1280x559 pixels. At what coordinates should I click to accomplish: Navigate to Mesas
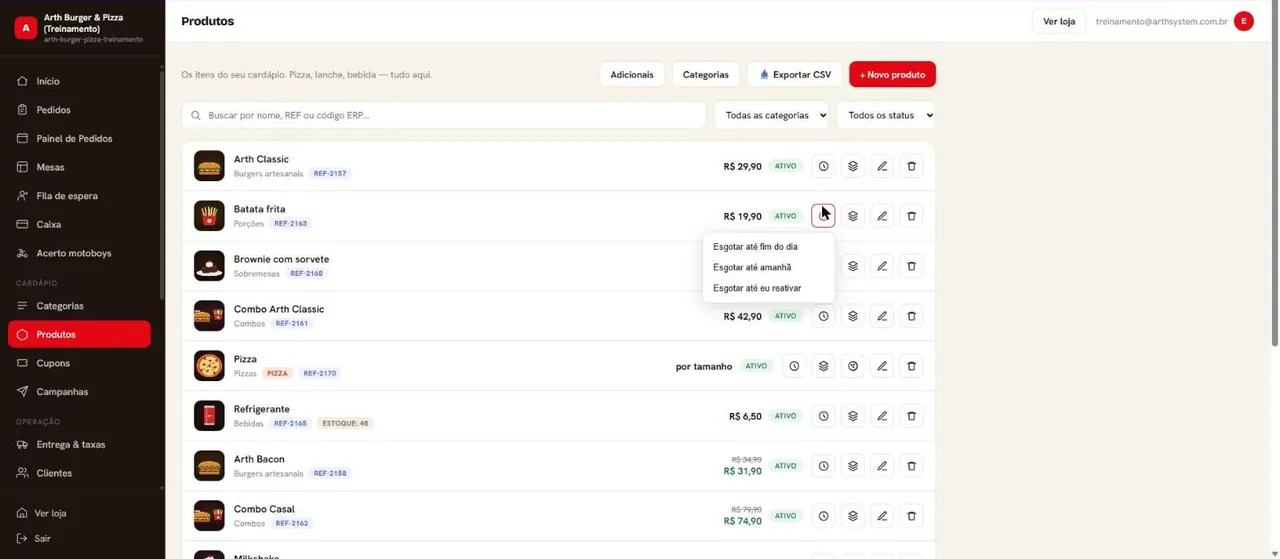tap(79, 167)
